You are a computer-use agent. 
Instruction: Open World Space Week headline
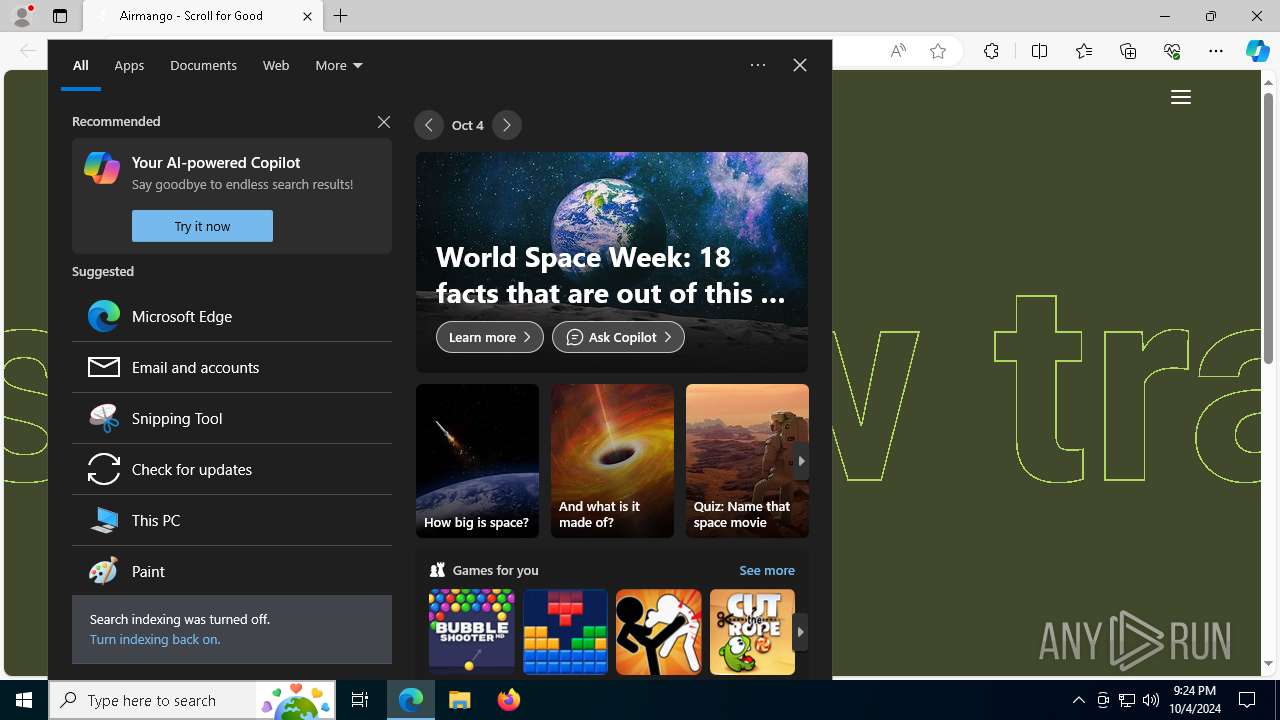610,275
